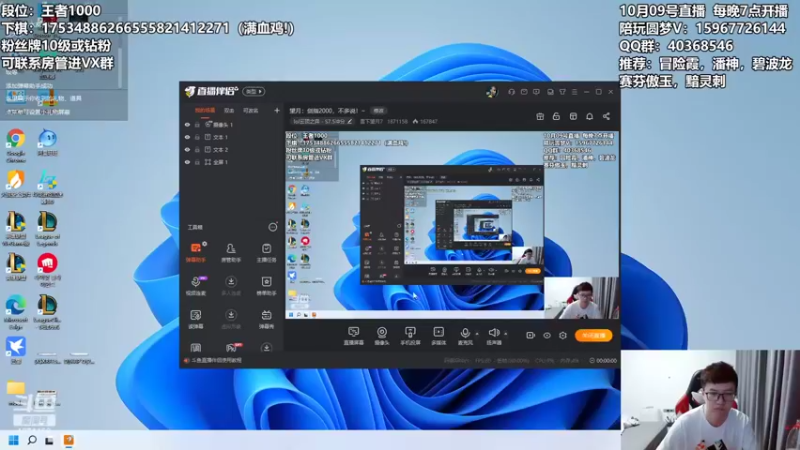Click the mail message icon in title bar

[x=524, y=92]
